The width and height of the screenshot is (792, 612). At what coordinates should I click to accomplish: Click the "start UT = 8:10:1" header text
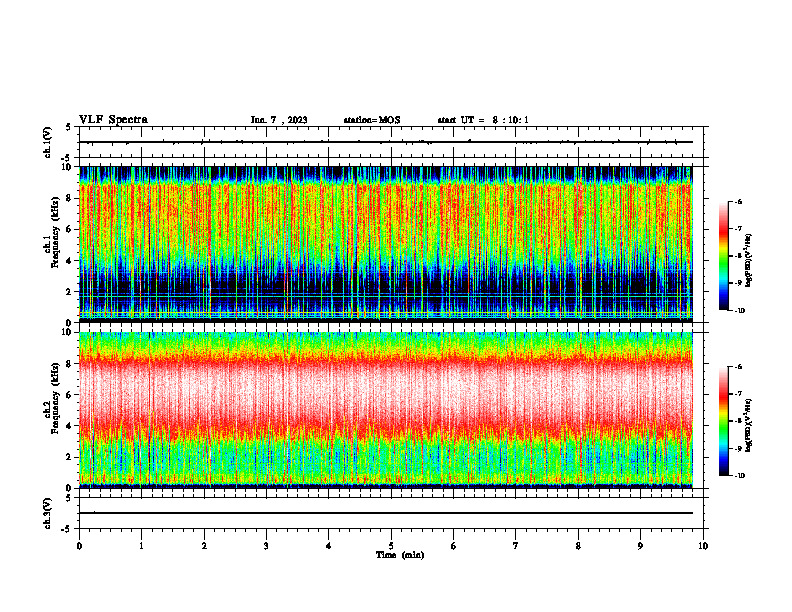click(x=483, y=120)
